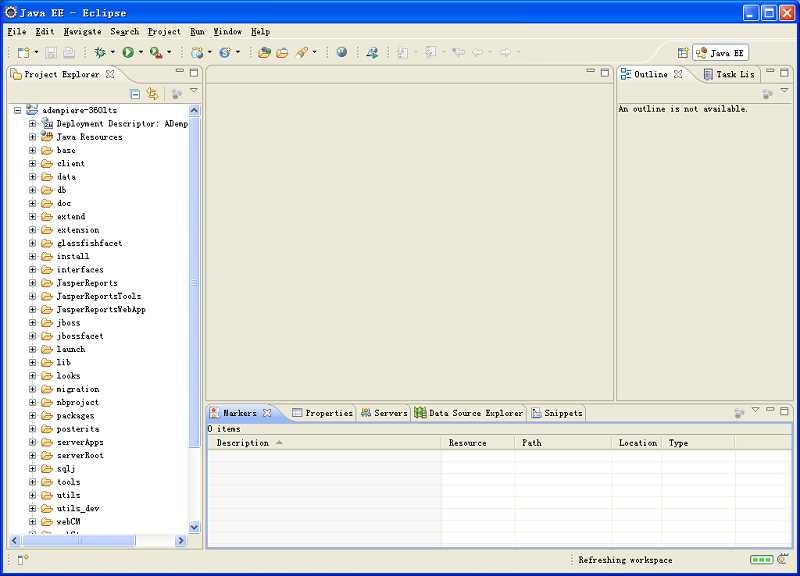Sort markers by Description column header
This screenshot has height=576, width=800.
[x=324, y=443]
